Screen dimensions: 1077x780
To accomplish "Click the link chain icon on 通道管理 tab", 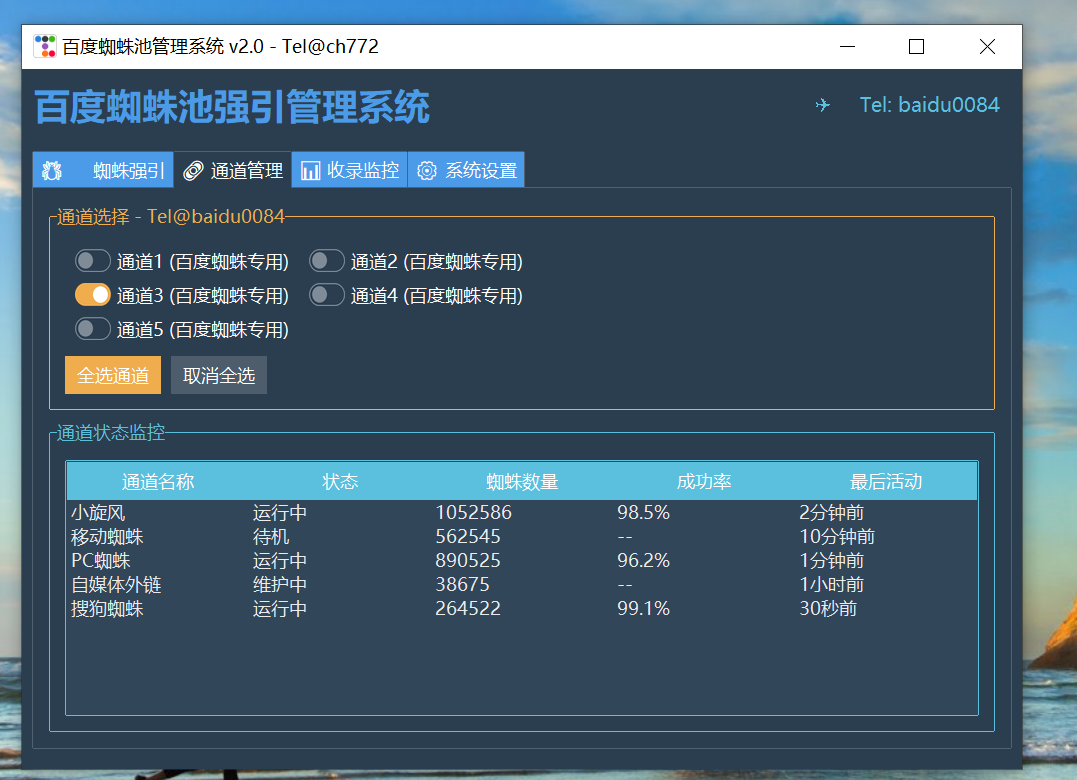I will click(194, 171).
